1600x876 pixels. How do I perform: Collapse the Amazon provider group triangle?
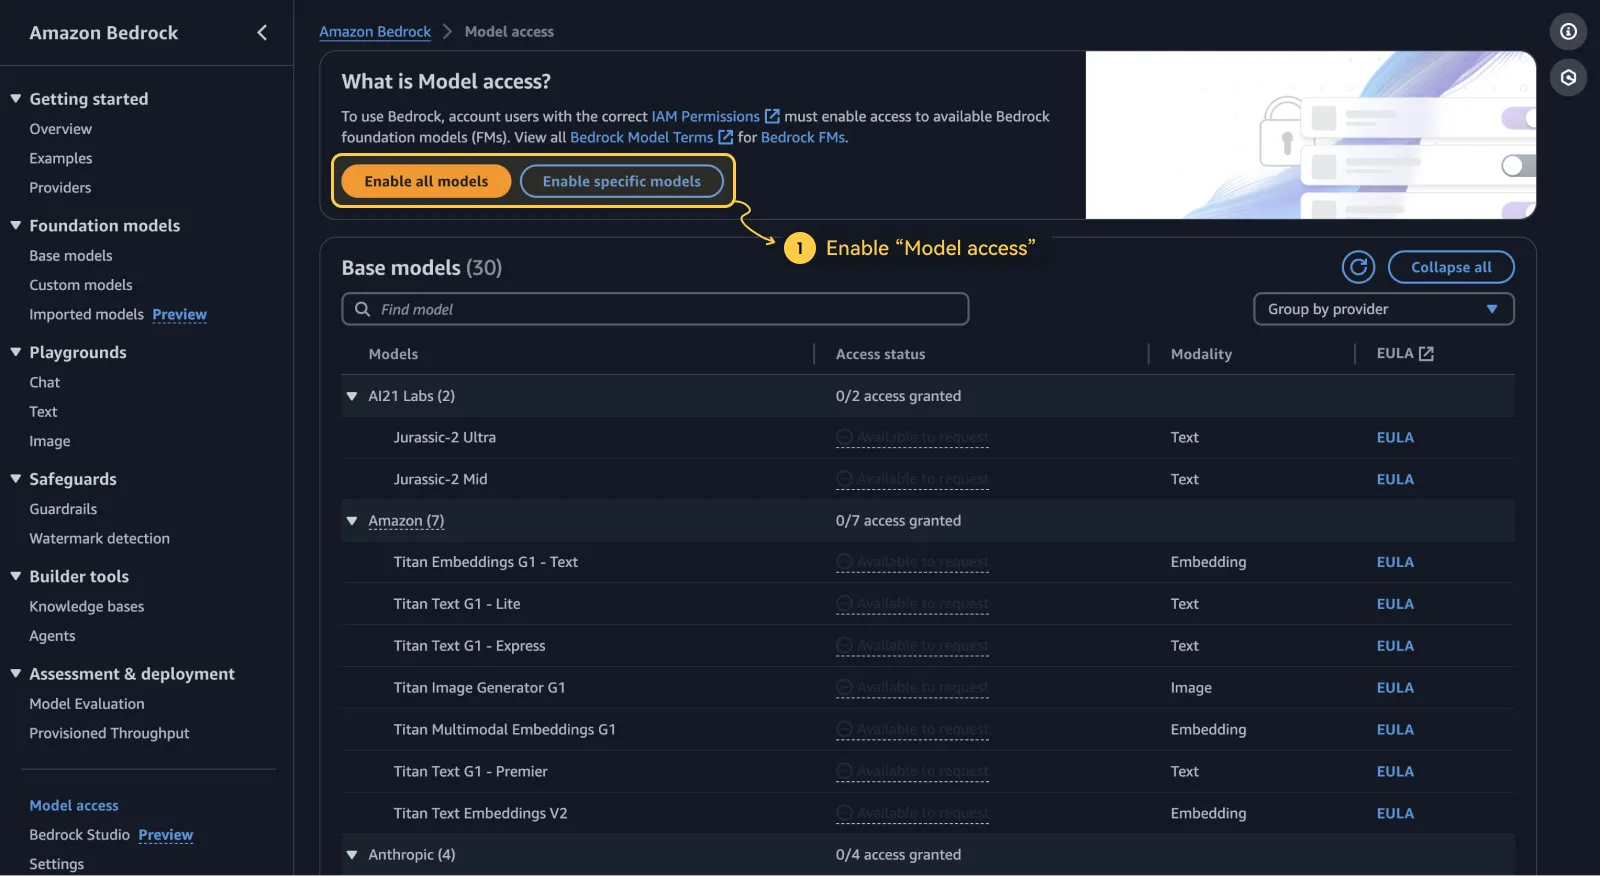352,521
